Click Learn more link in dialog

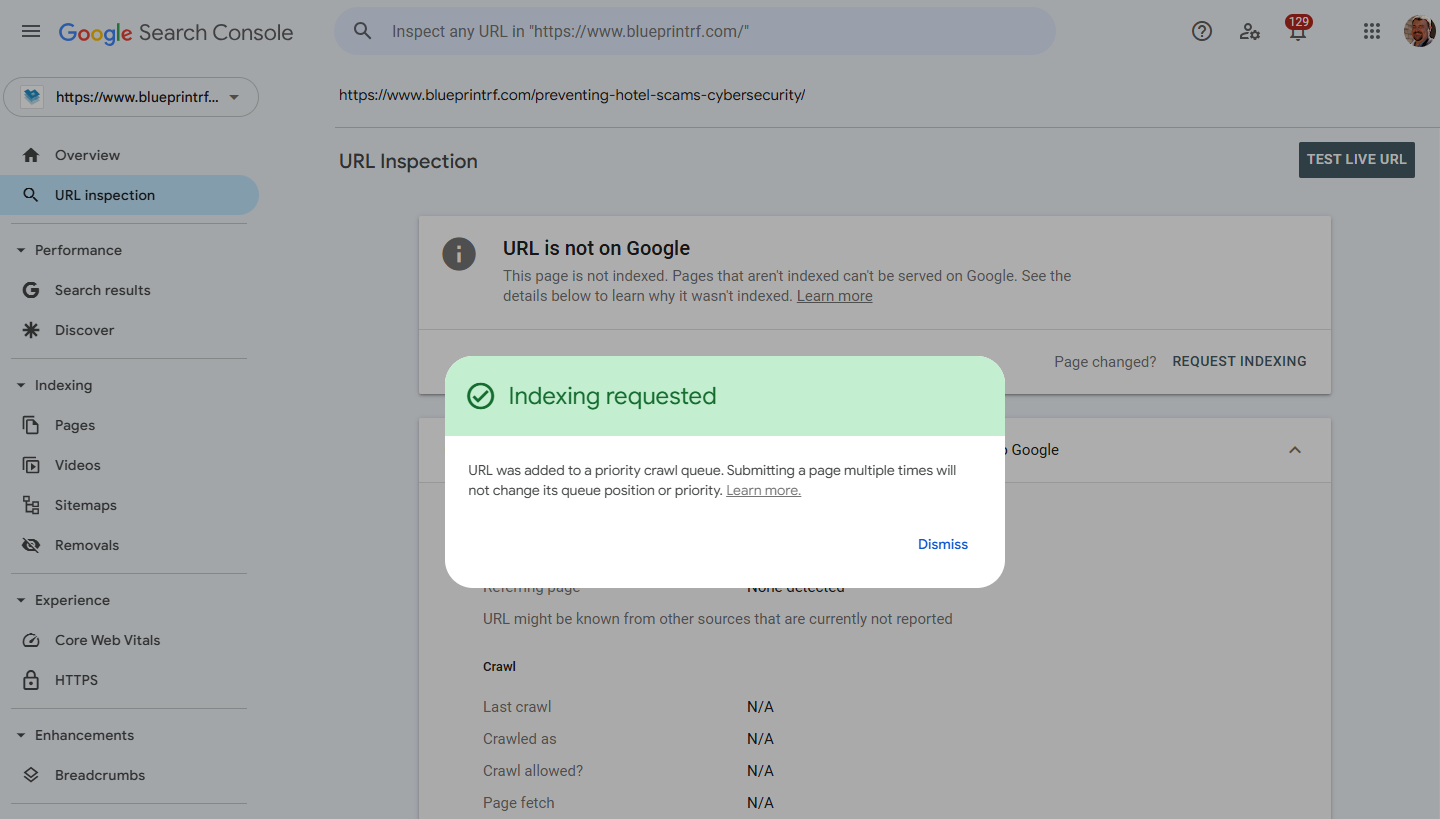(x=763, y=490)
